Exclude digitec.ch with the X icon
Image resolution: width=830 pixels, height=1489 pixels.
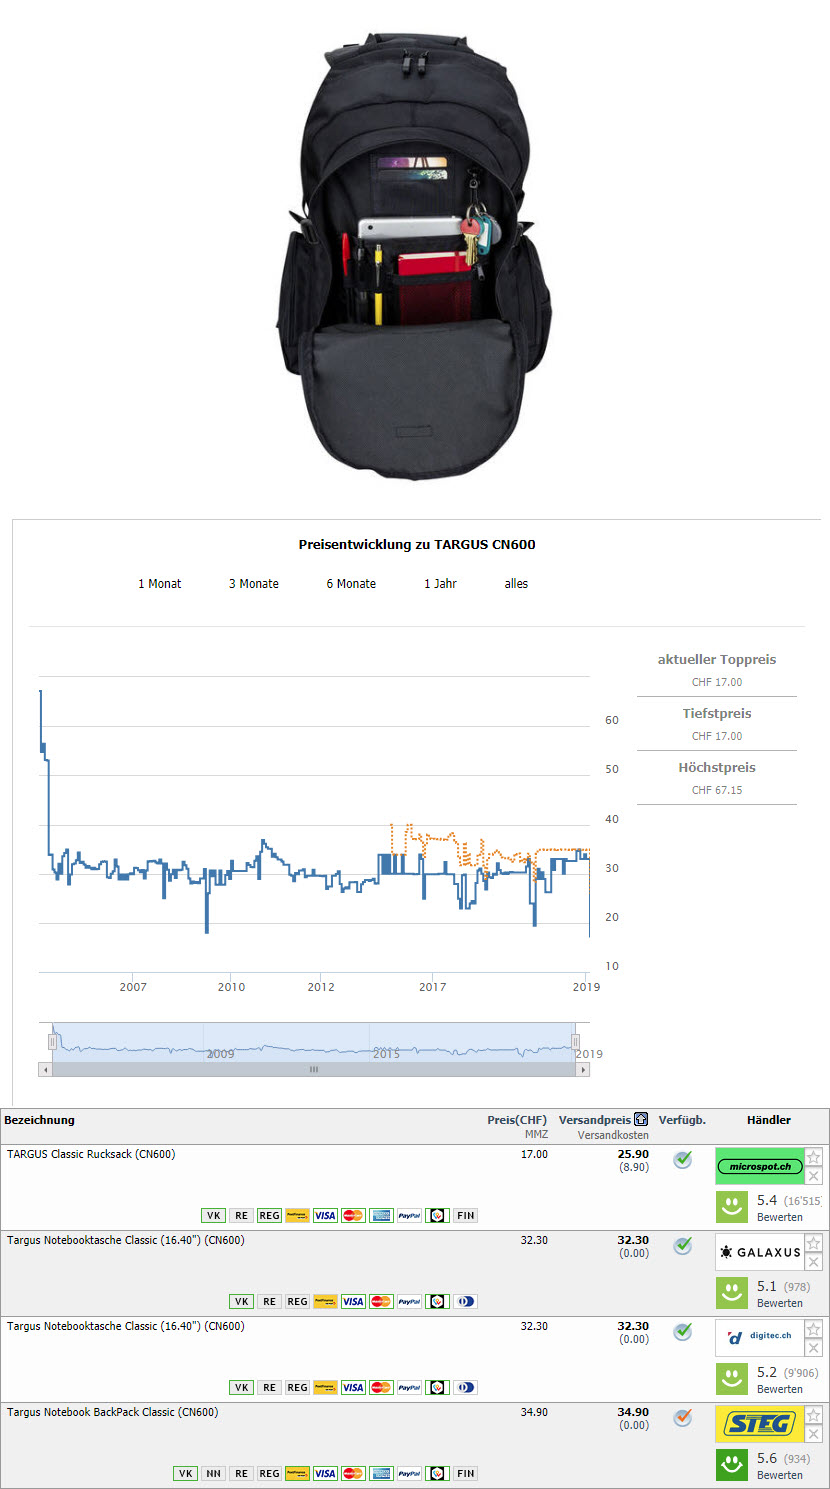814,1348
